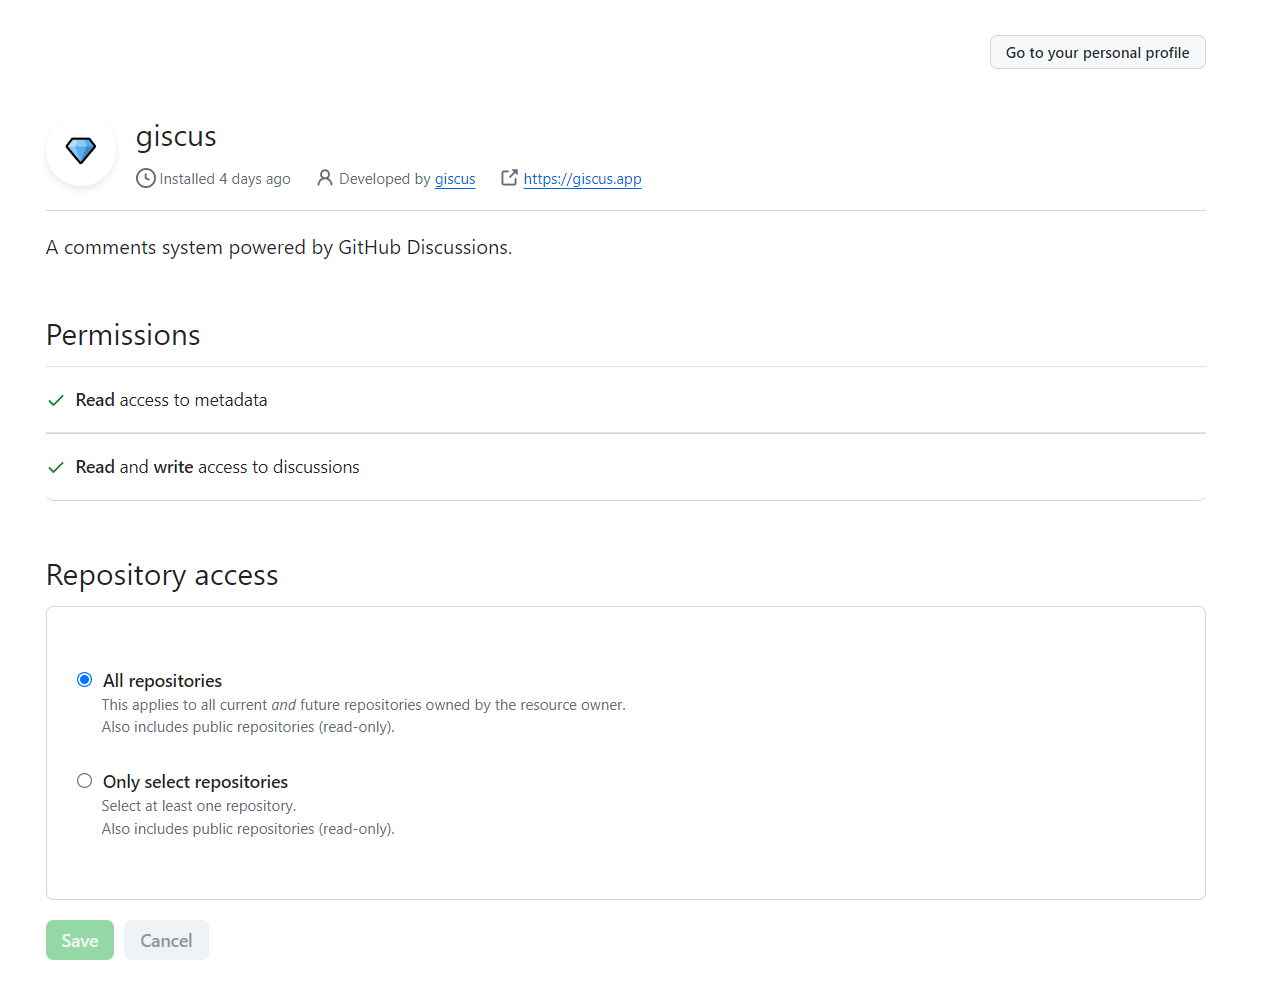Click the checkmark next to discussions access permission
This screenshot has height=995, width=1274.
coord(56,467)
